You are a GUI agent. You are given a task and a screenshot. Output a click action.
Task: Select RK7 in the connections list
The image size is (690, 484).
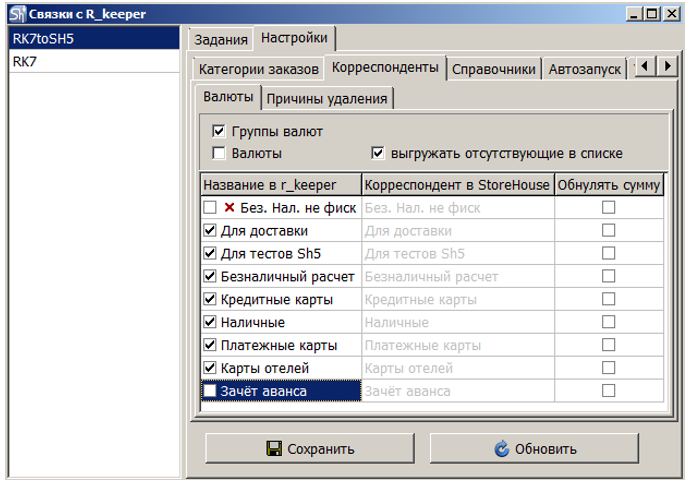(25, 62)
